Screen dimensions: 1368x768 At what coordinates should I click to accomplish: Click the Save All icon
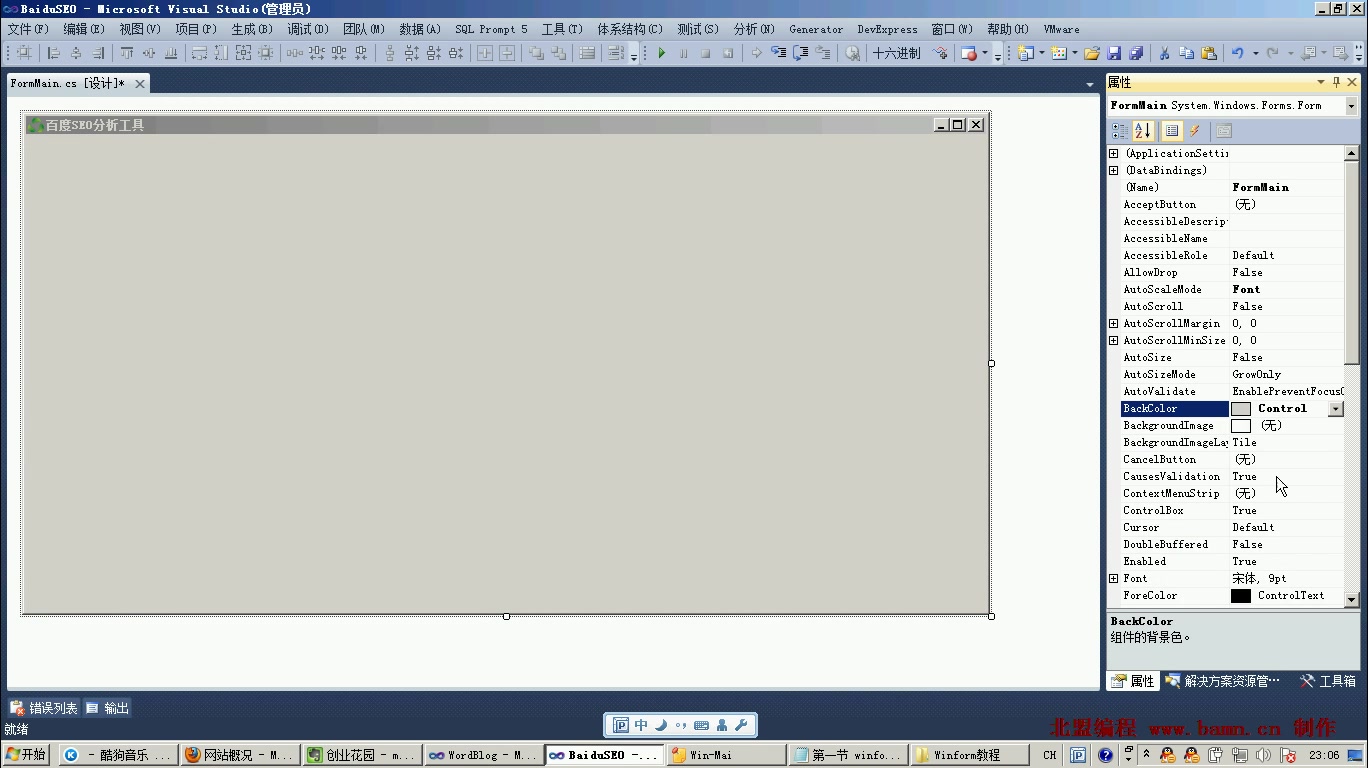coord(1135,53)
